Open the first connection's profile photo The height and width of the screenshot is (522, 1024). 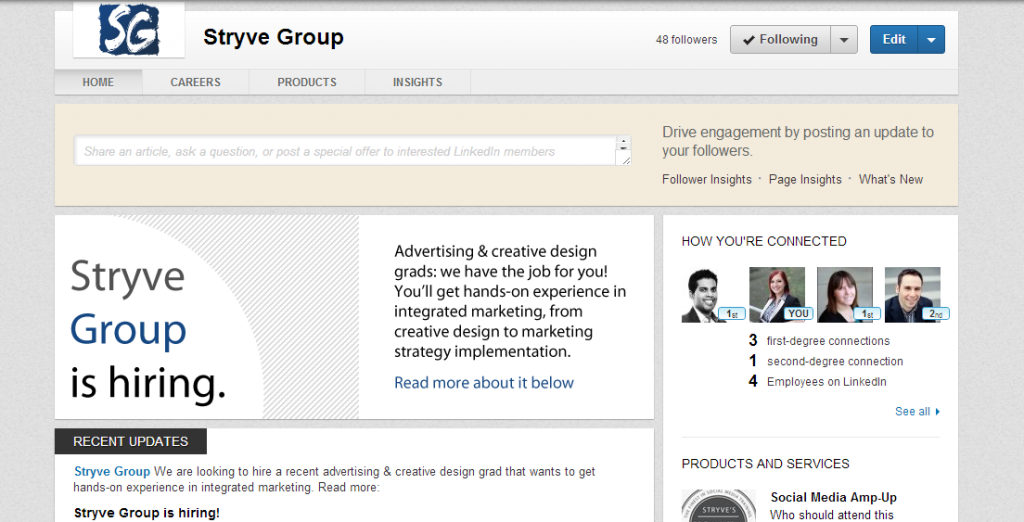pos(709,295)
